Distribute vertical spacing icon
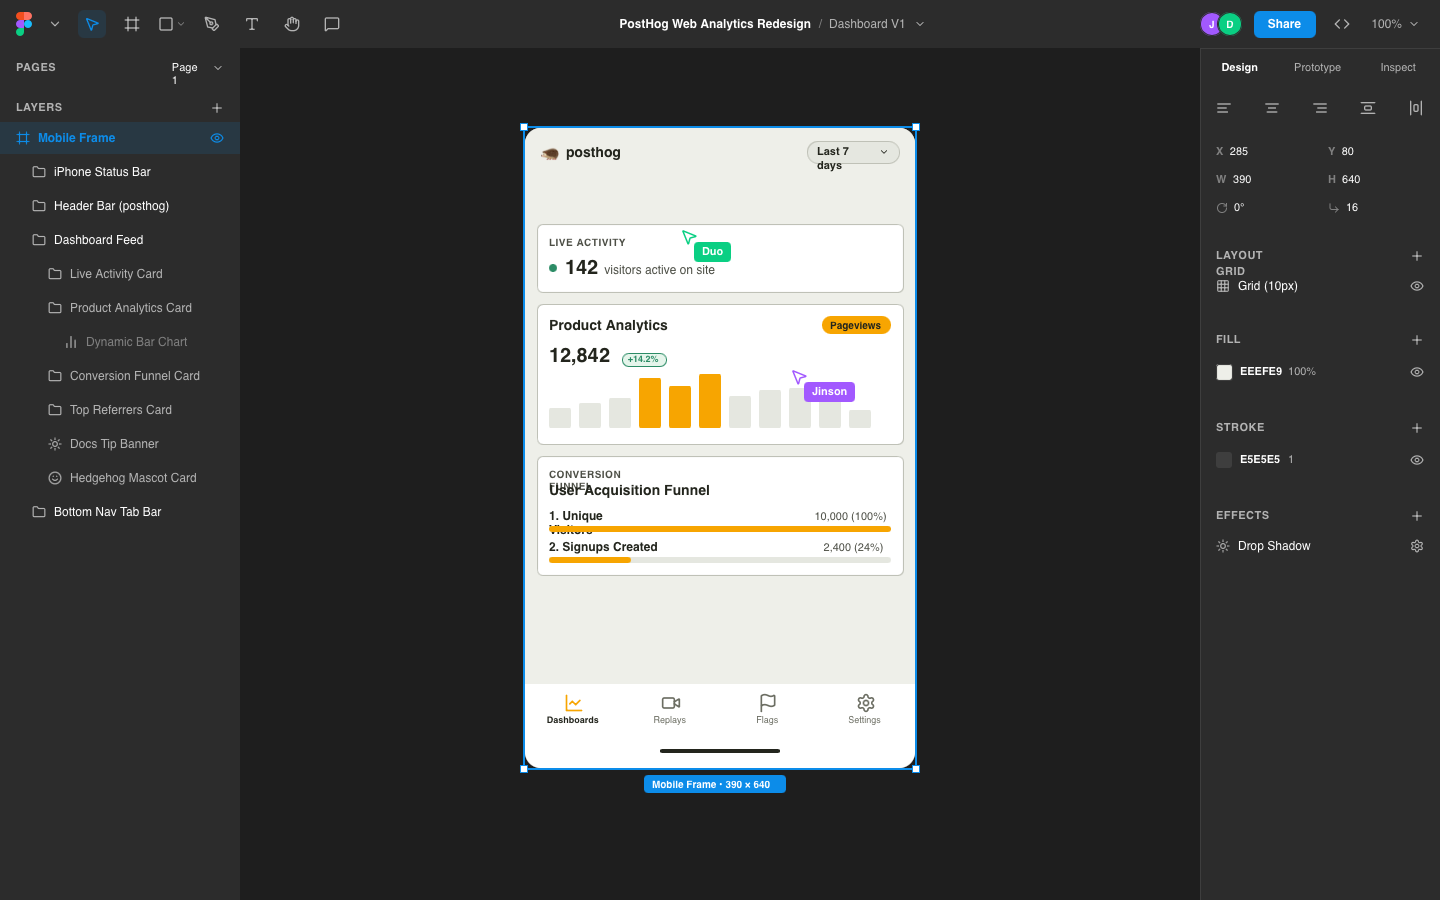The image size is (1440, 900). click(x=1368, y=108)
